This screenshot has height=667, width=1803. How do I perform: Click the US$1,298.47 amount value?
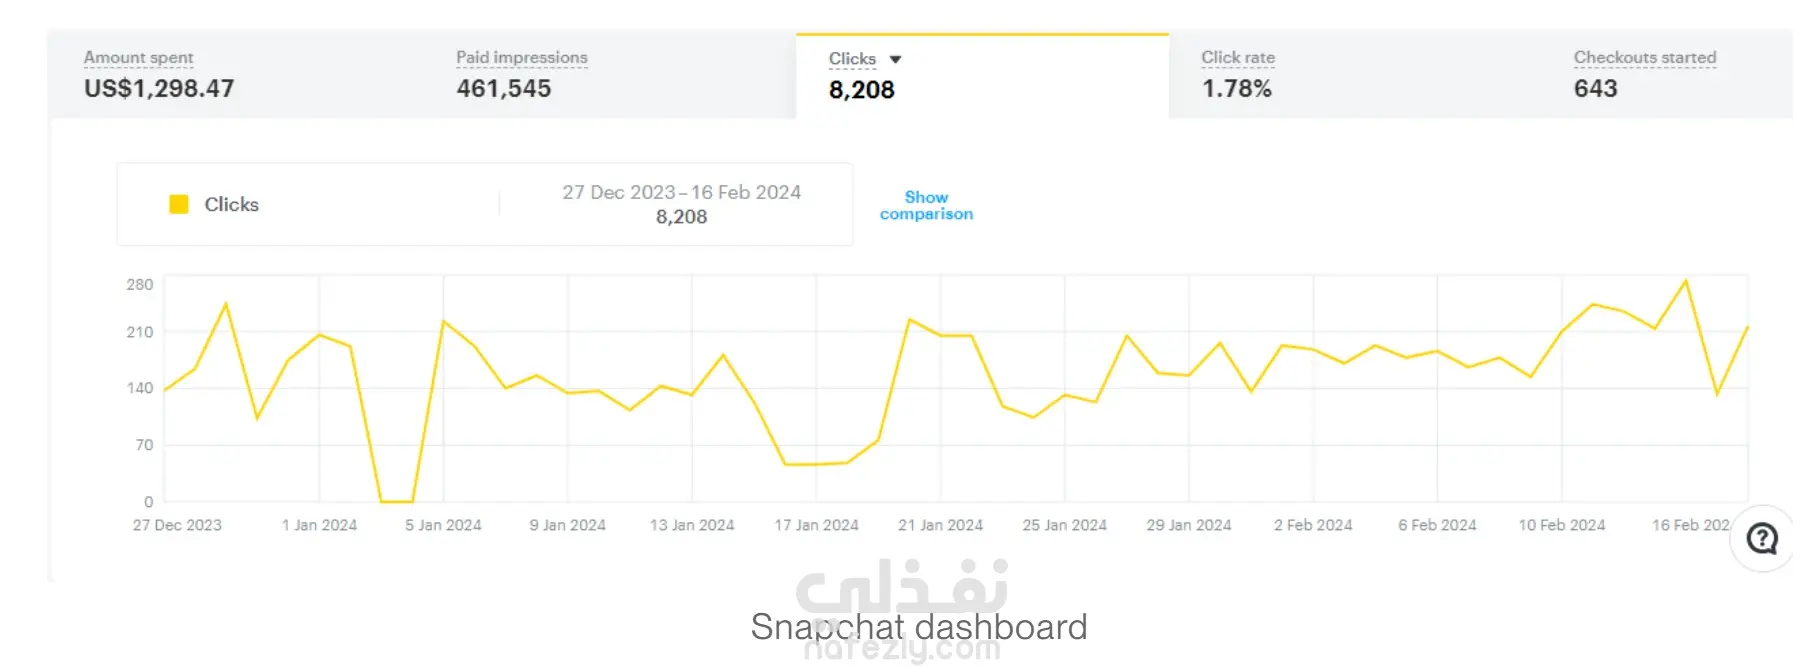(x=159, y=89)
